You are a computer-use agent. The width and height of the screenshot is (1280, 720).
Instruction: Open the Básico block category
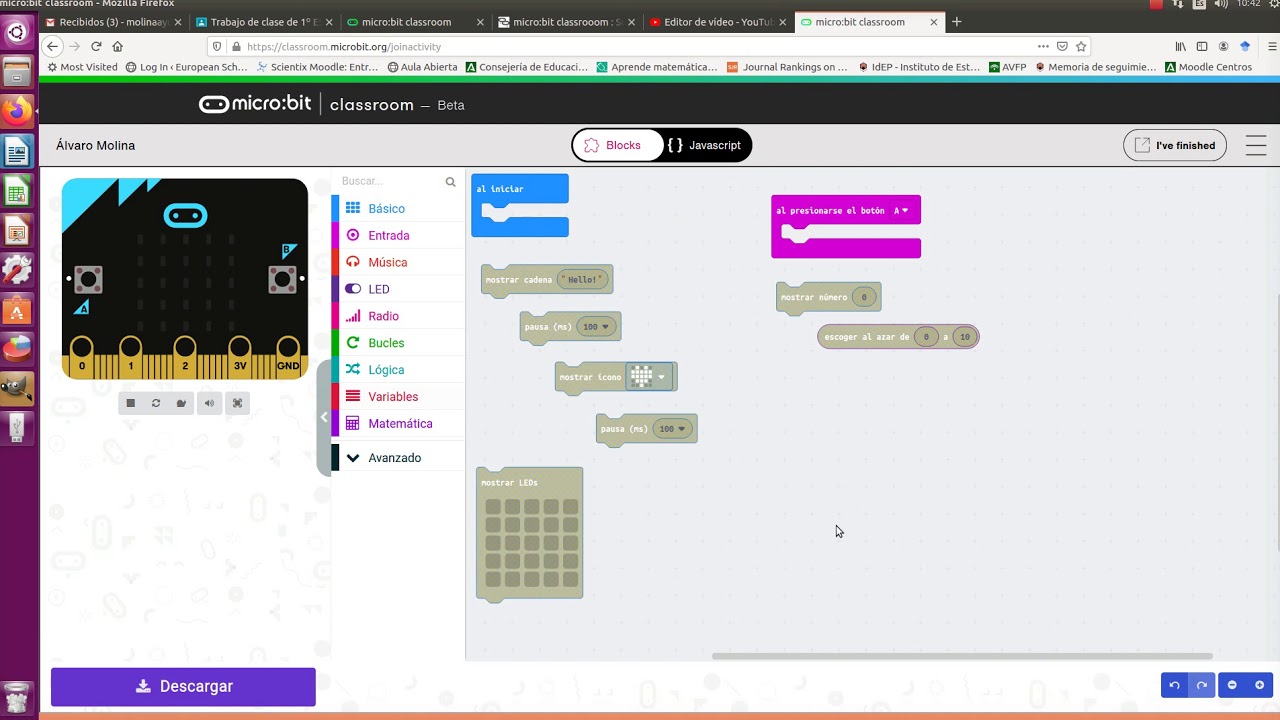[x=398, y=209]
